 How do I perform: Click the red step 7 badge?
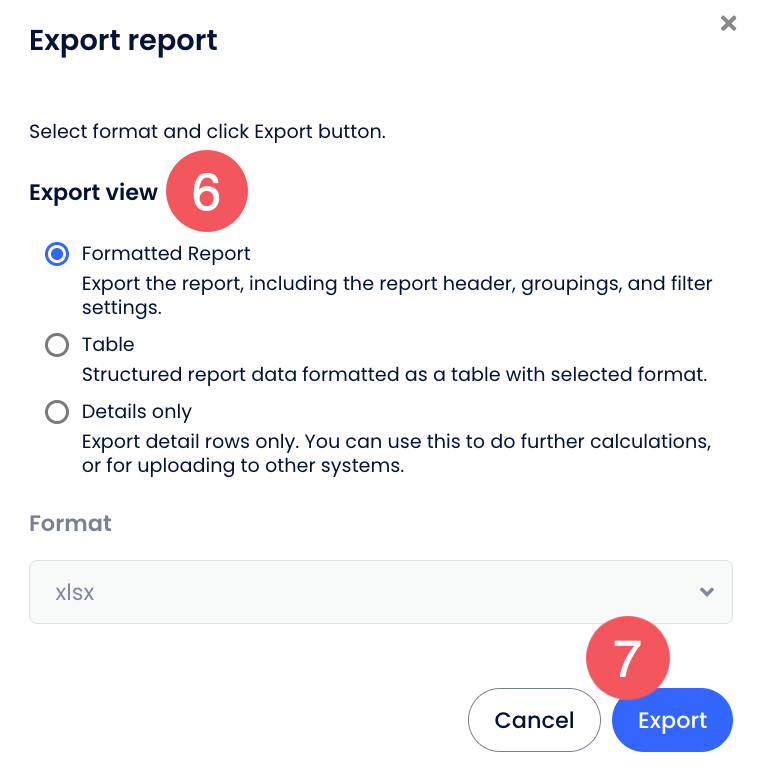pos(627,659)
